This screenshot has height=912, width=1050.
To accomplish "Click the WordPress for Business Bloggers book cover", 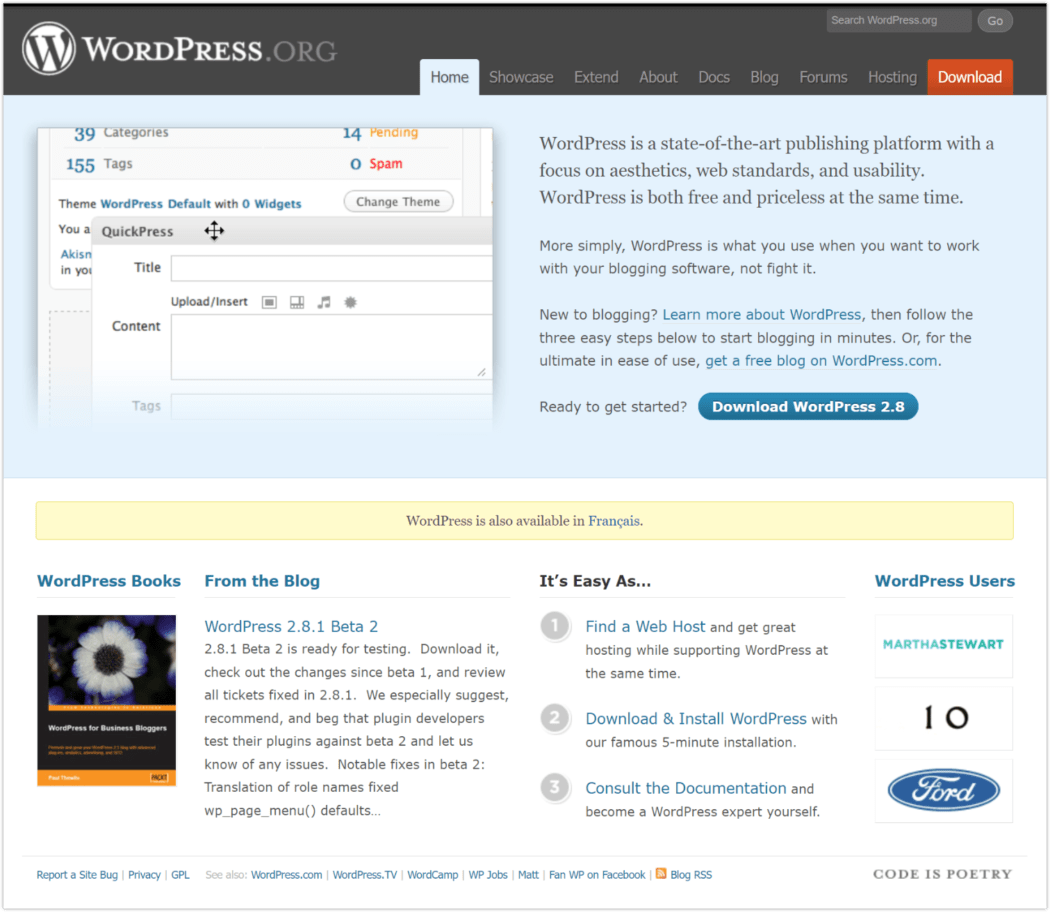I will pos(106,700).
